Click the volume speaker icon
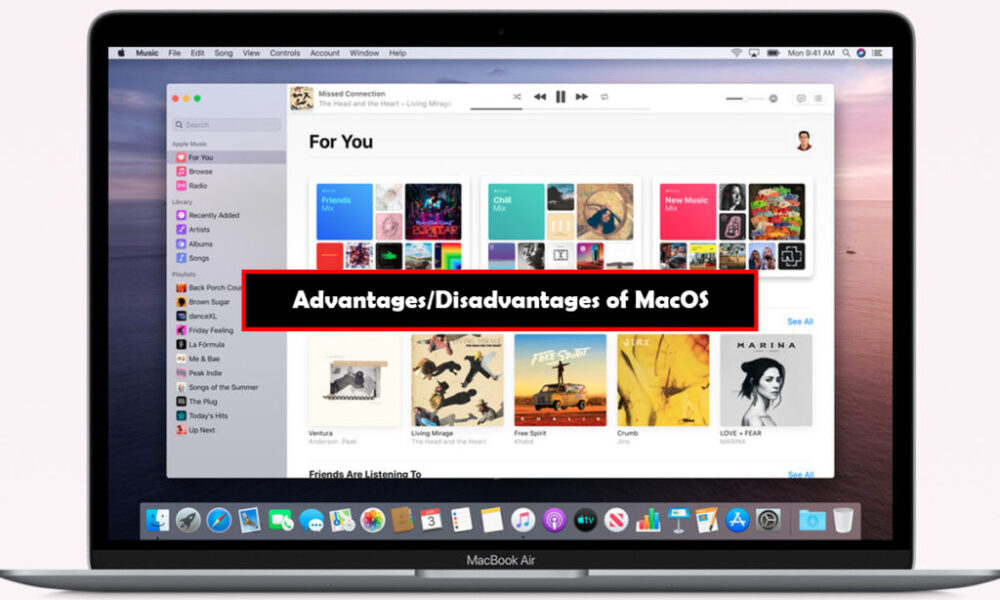 (775, 97)
